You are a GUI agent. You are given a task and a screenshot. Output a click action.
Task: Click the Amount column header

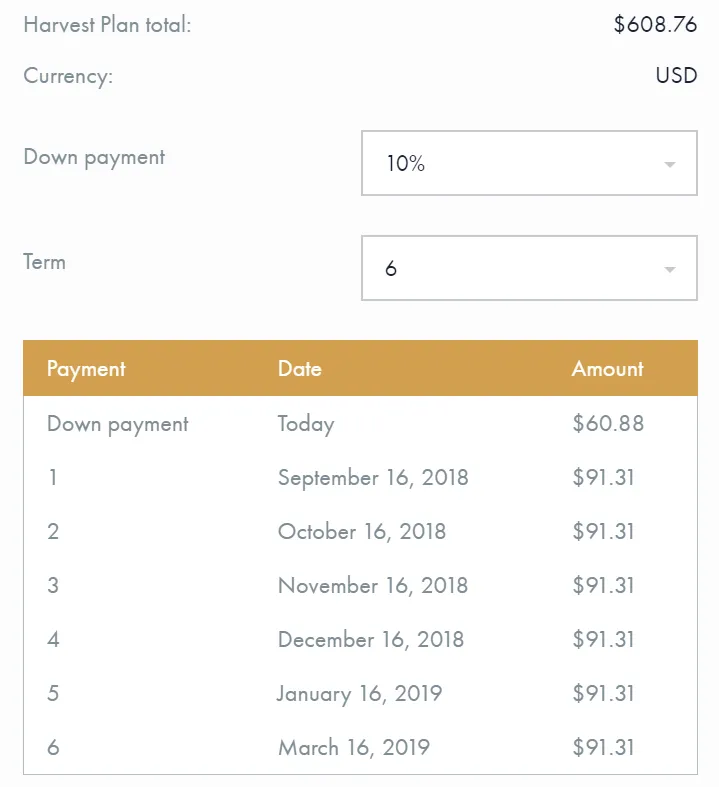607,369
